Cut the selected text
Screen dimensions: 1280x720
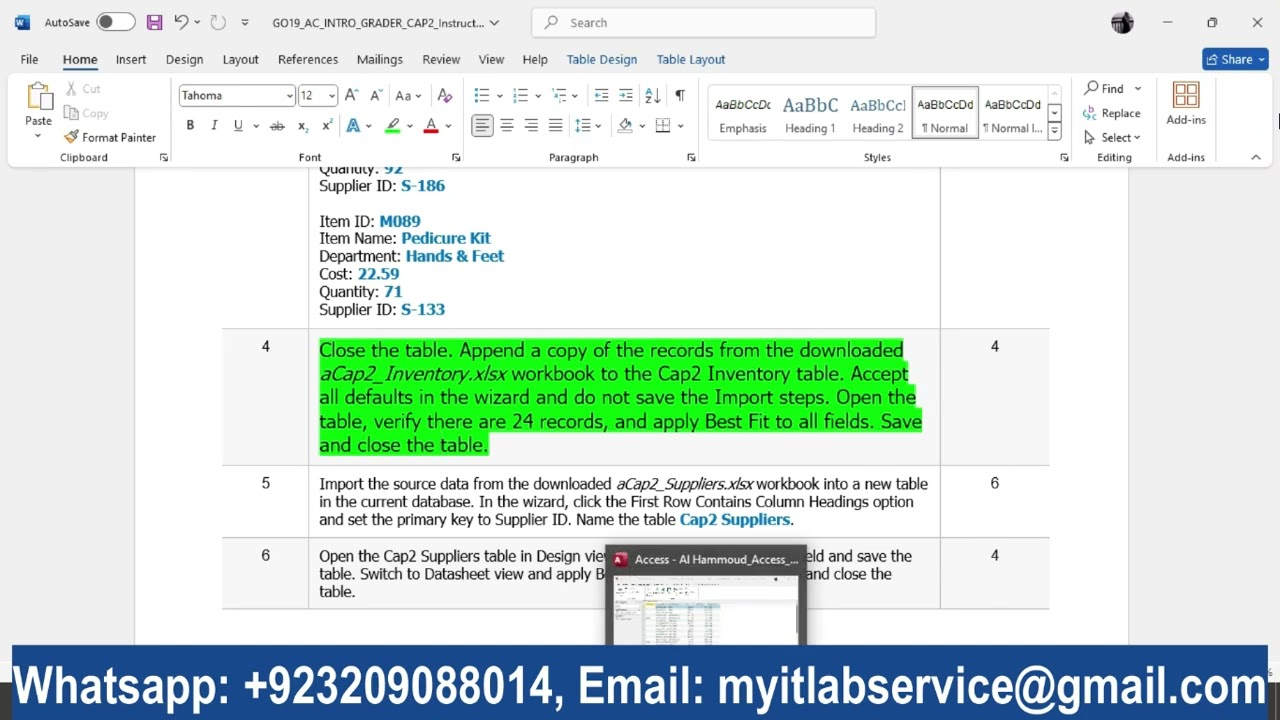83,89
